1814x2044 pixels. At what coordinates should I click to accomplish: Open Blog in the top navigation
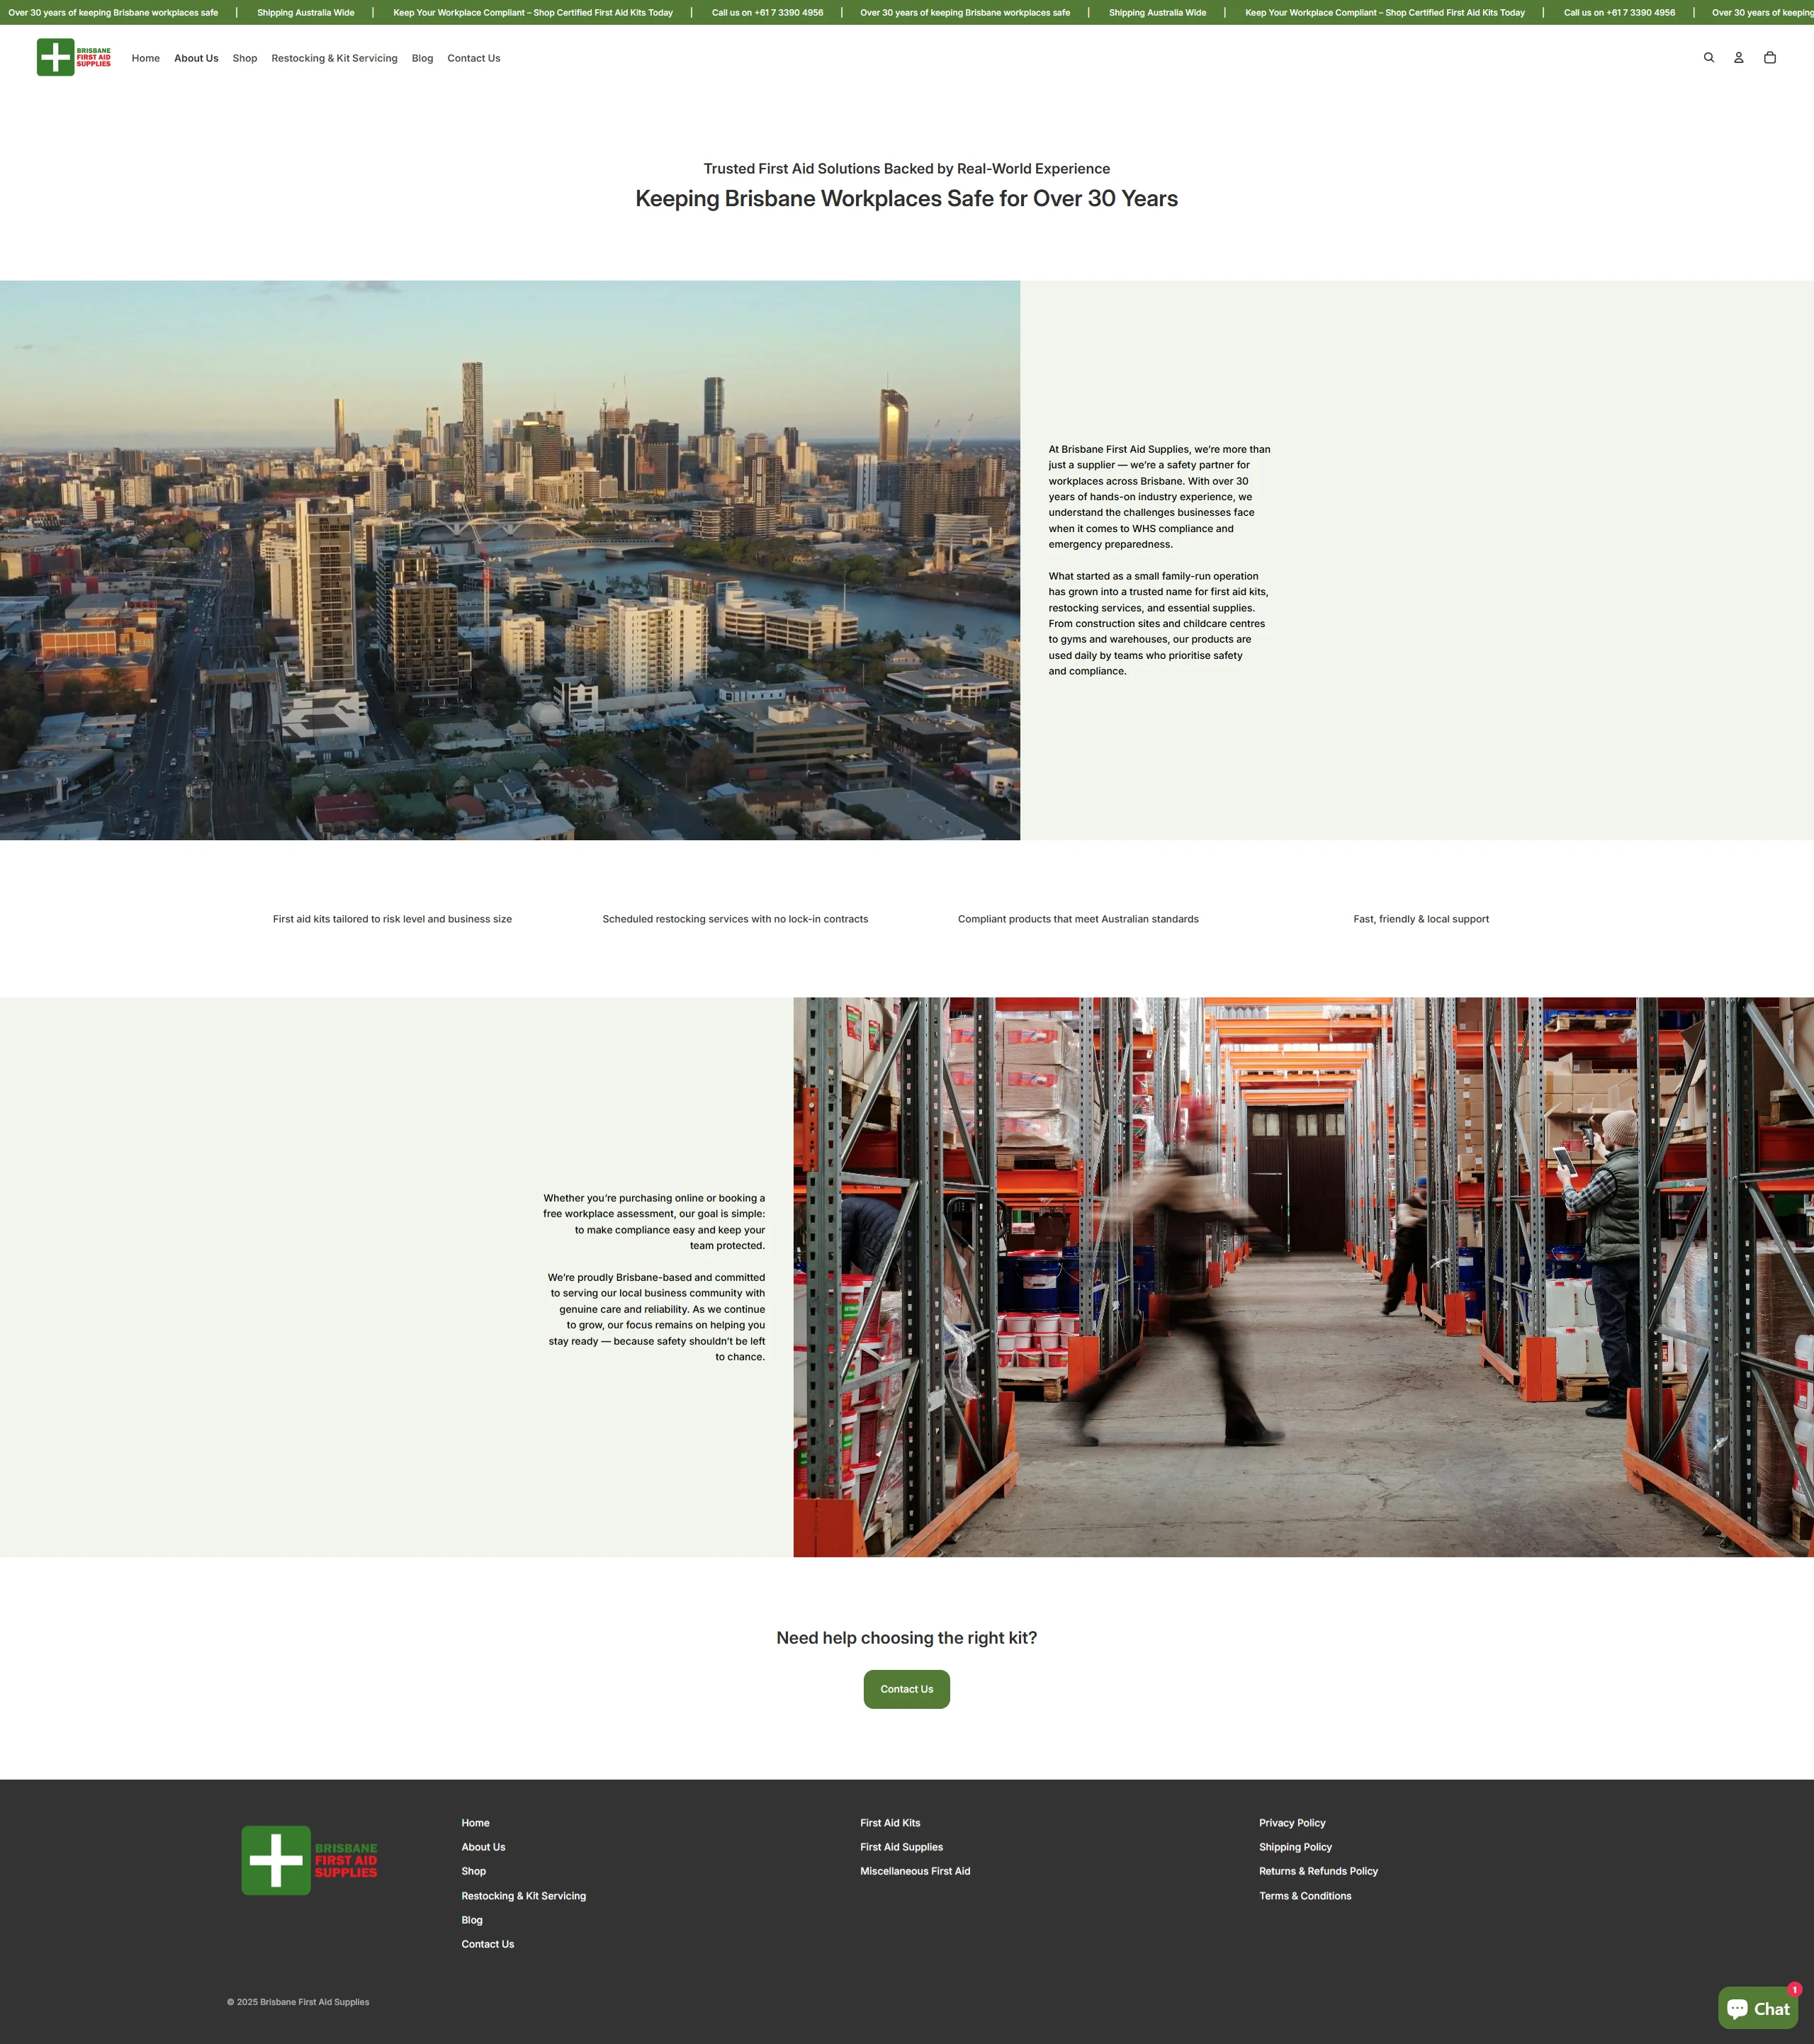pos(422,58)
